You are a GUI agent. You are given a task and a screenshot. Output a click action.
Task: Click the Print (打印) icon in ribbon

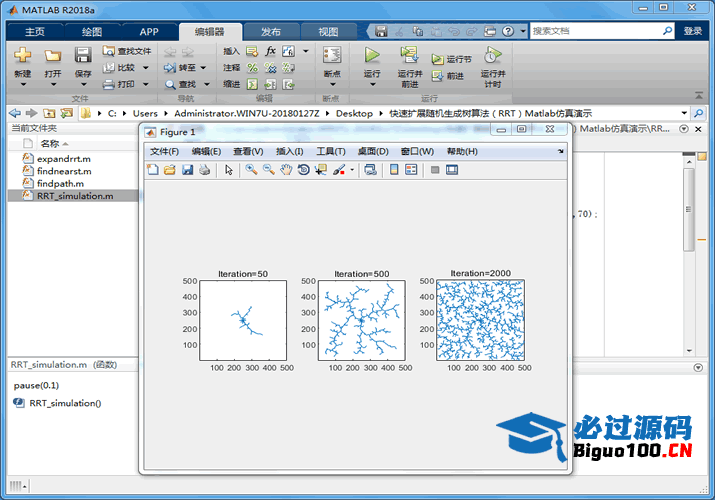[109, 84]
